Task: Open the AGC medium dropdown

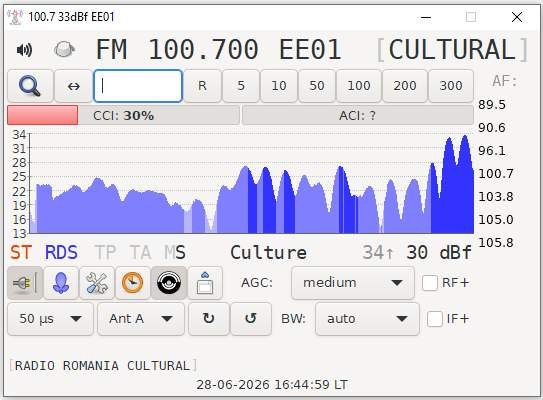Action: 353,283
